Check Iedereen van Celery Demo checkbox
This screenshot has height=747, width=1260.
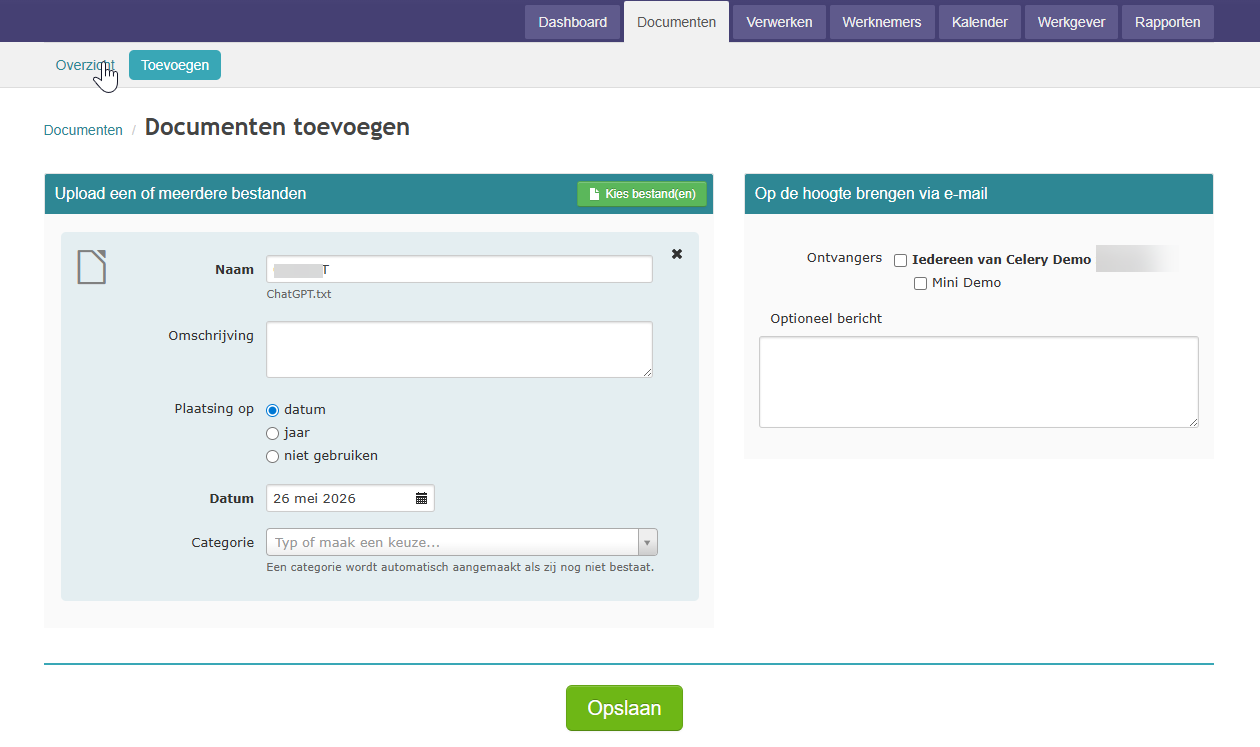coord(900,260)
